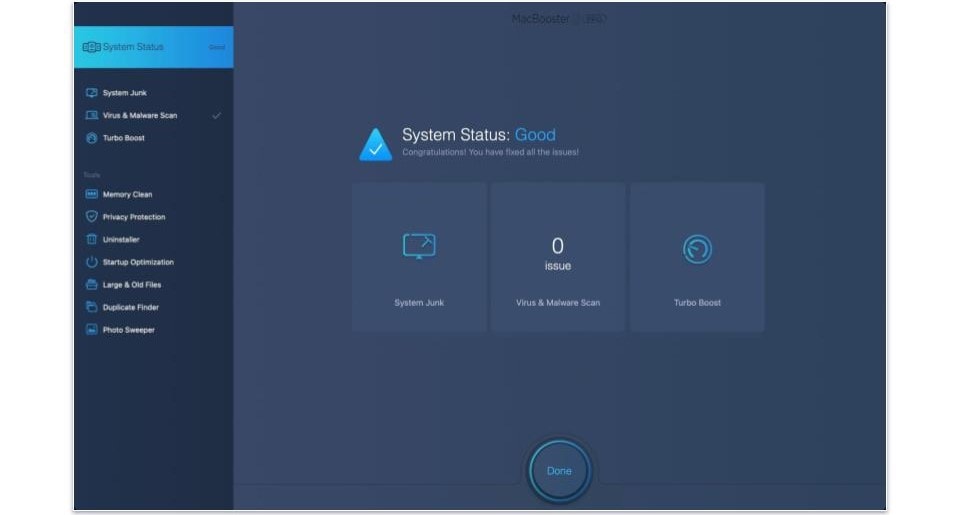Click the Memory Clean icon
960x515 pixels.
pos(91,194)
